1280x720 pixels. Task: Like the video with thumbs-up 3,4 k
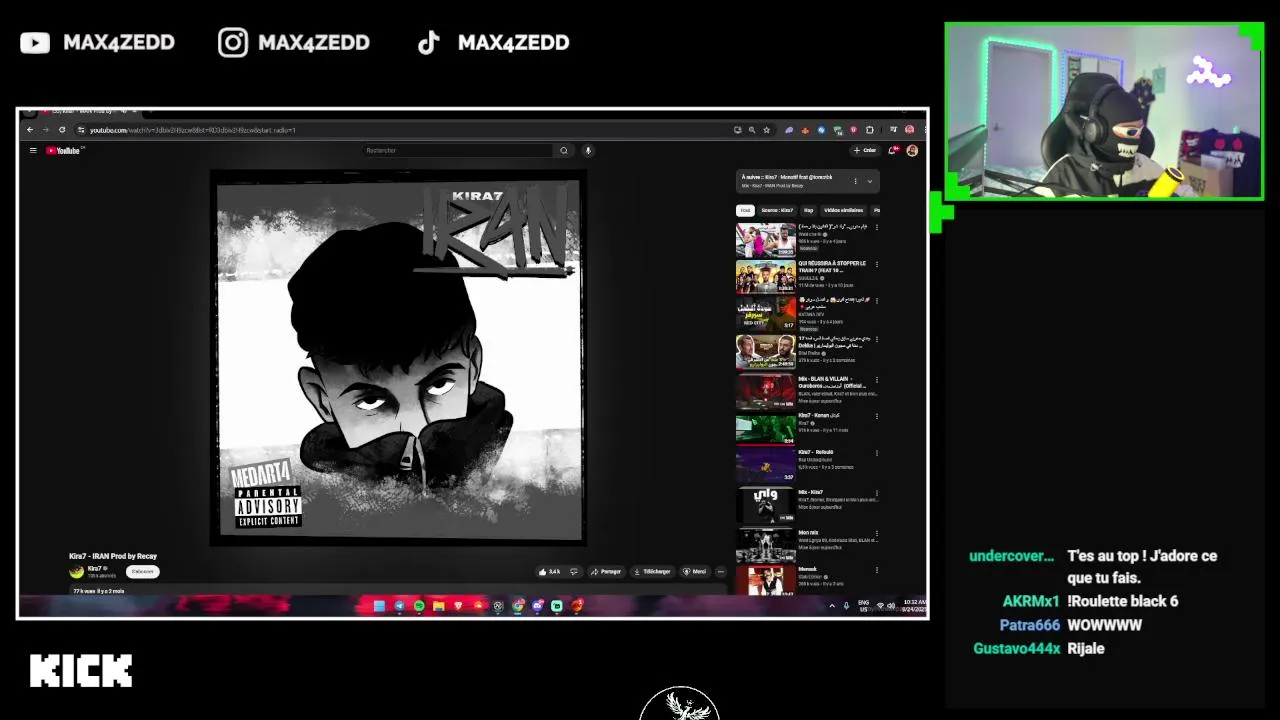pyautogui.click(x=549, y=572)
